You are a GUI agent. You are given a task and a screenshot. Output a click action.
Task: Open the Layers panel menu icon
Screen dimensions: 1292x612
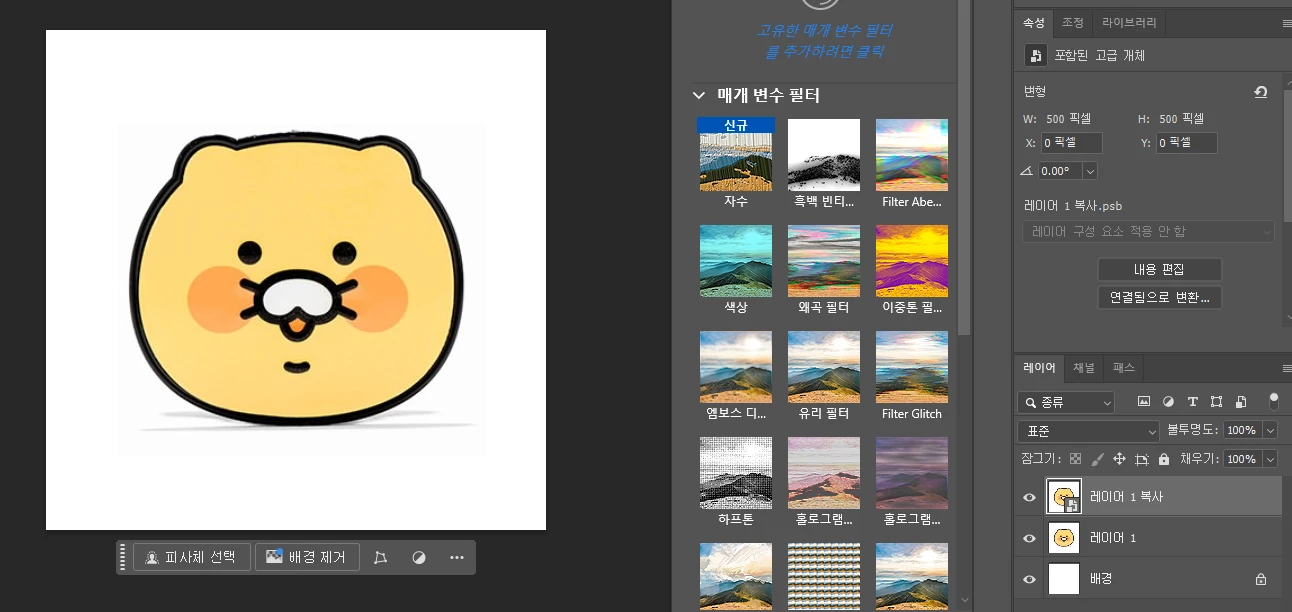[x=1286, y=368]
